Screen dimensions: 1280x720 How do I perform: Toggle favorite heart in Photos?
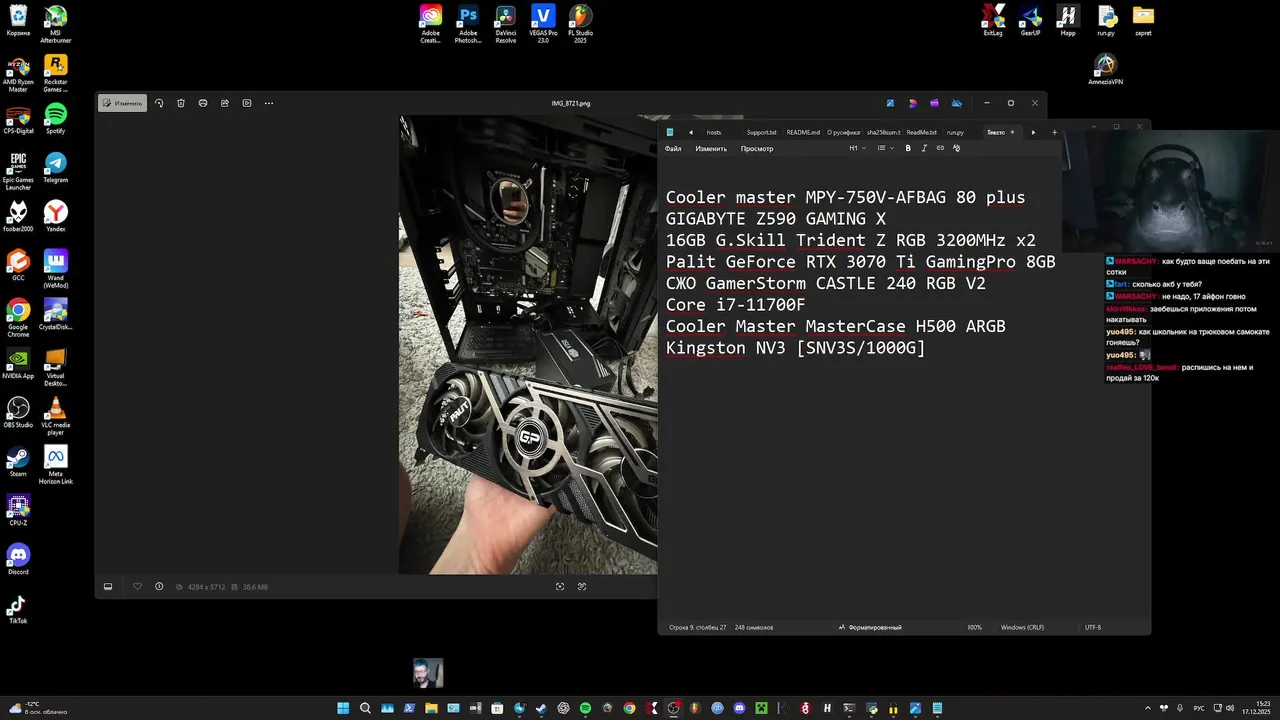coord(138,587)
